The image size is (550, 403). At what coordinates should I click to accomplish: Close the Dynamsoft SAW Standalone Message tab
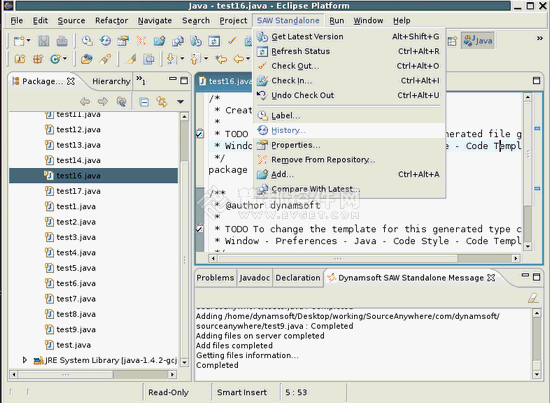coord(491,278)
